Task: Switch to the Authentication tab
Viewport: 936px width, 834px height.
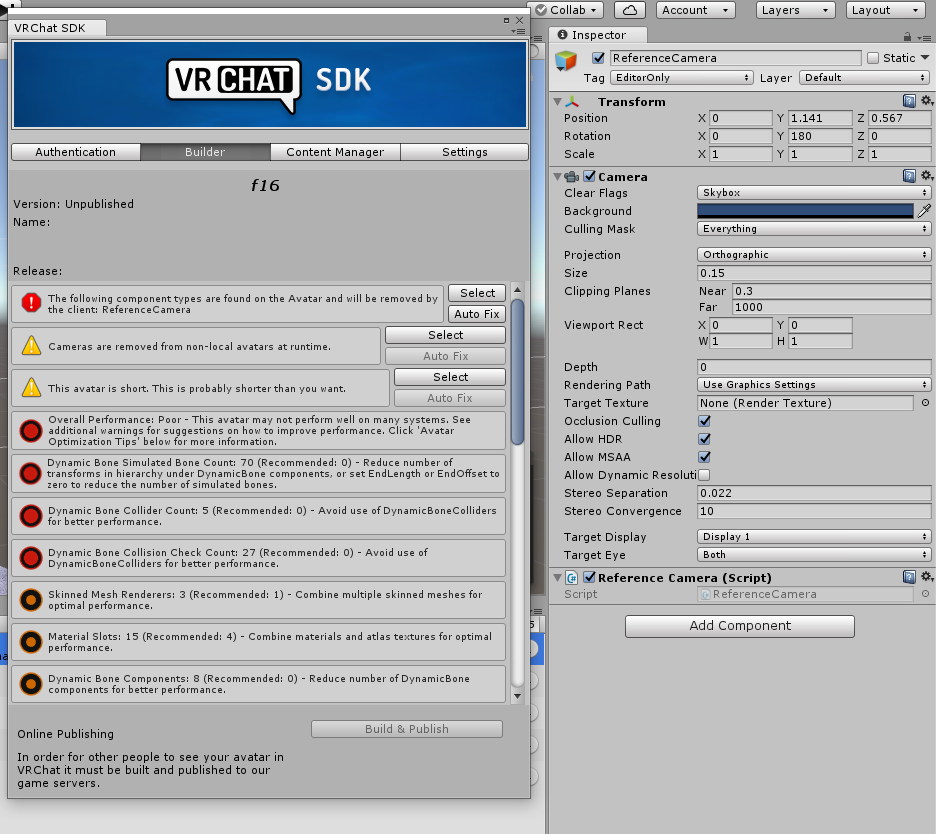Action: pyautogui.click(x=76, y=152)
